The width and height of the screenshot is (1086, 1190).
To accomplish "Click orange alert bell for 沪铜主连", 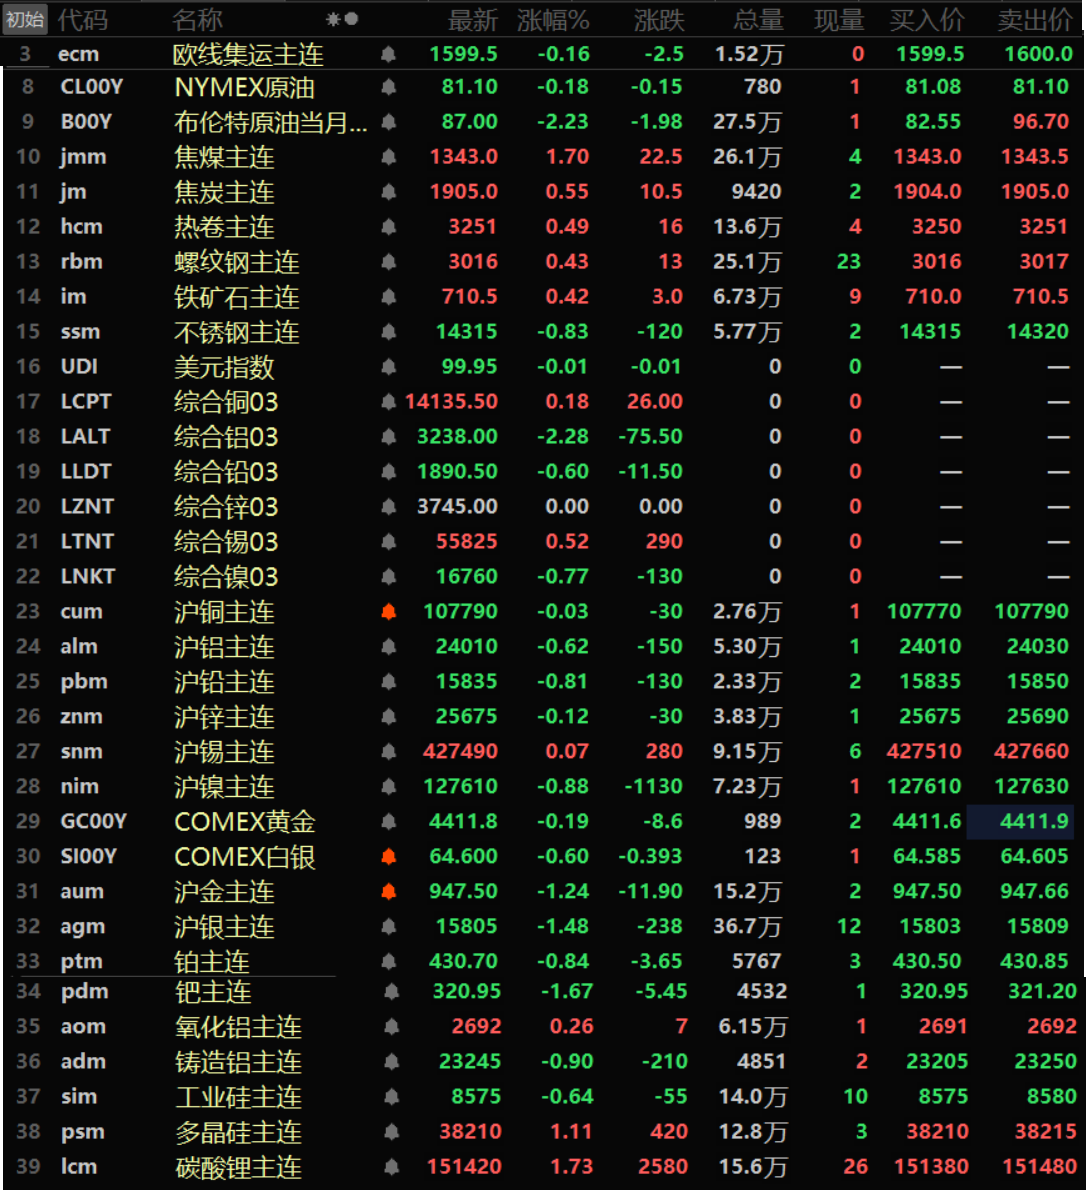I will [389, 612].
